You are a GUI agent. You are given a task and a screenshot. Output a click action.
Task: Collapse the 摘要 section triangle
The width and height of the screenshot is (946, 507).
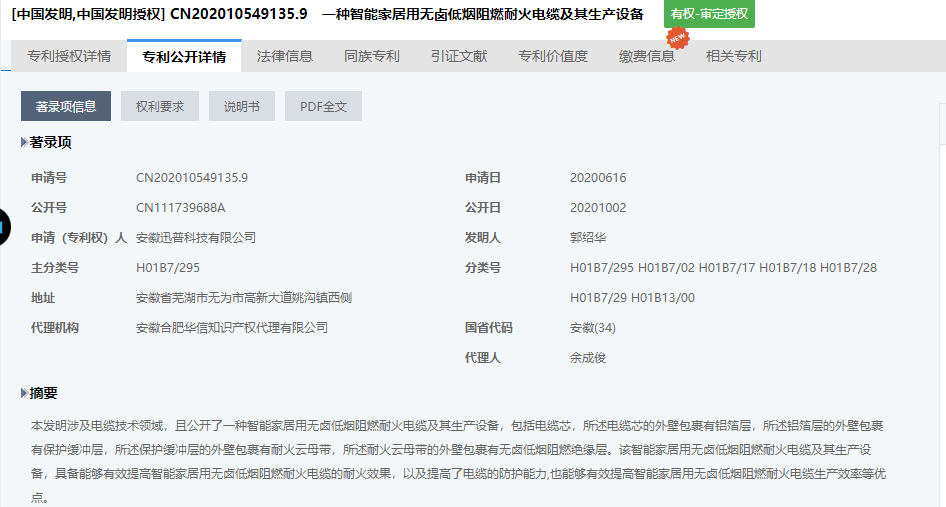[x=24, y=393]
